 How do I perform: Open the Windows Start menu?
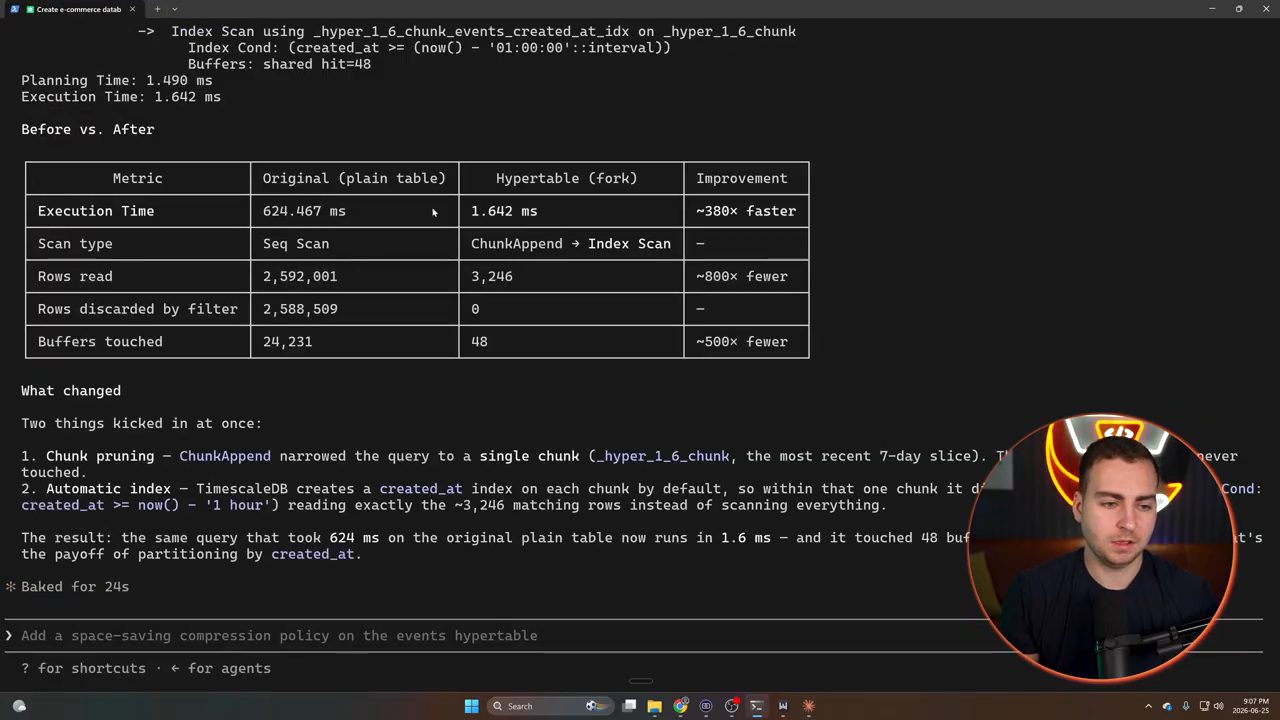pos(471,706)
